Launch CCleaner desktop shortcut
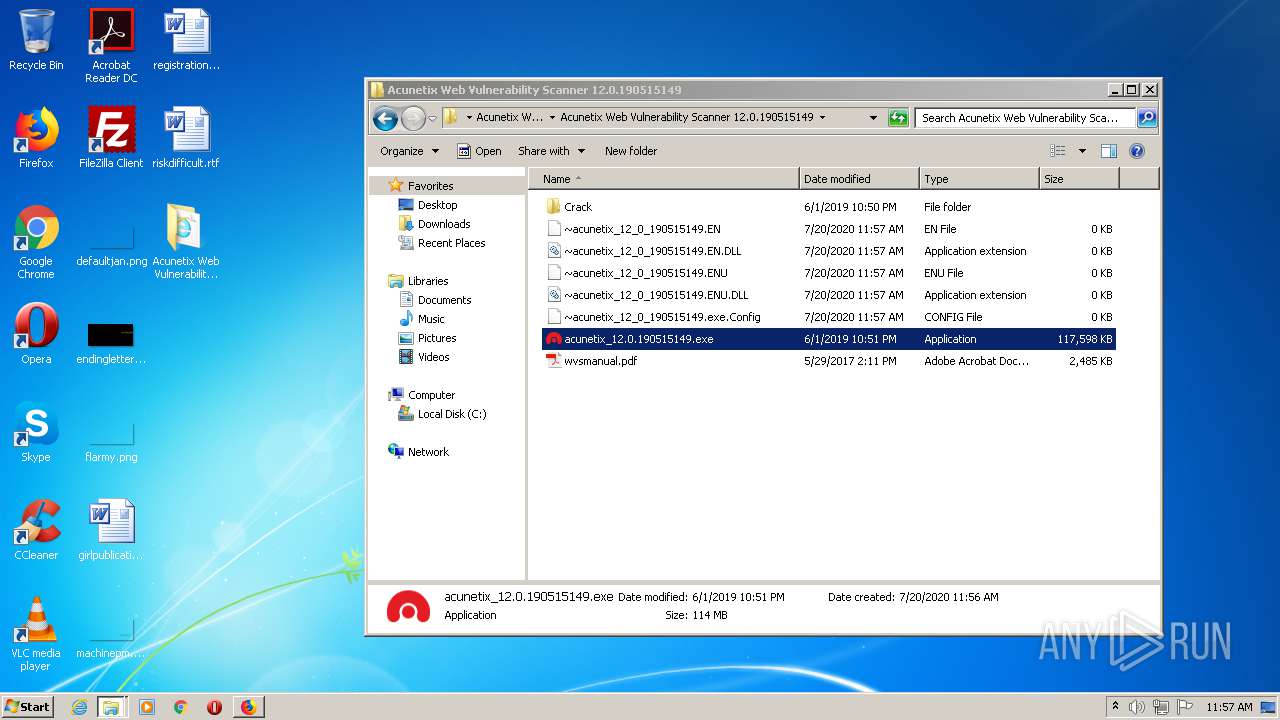This screenshot has height=720, width=1280. click(36, 530)
